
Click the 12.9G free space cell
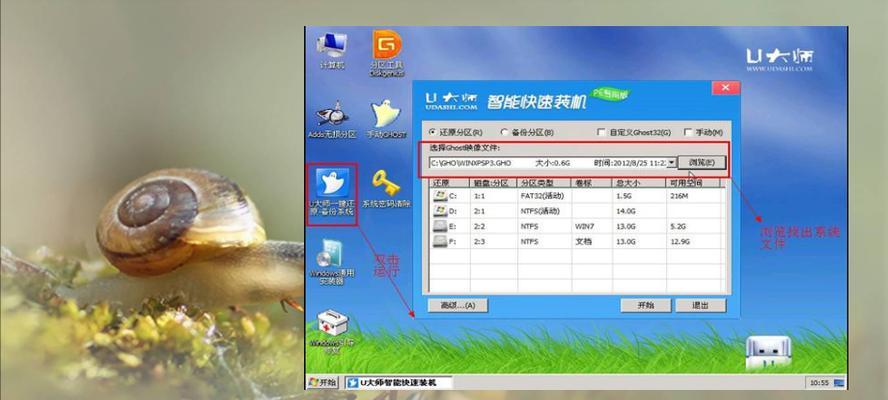pyautogui.click(x=679, y=241)
